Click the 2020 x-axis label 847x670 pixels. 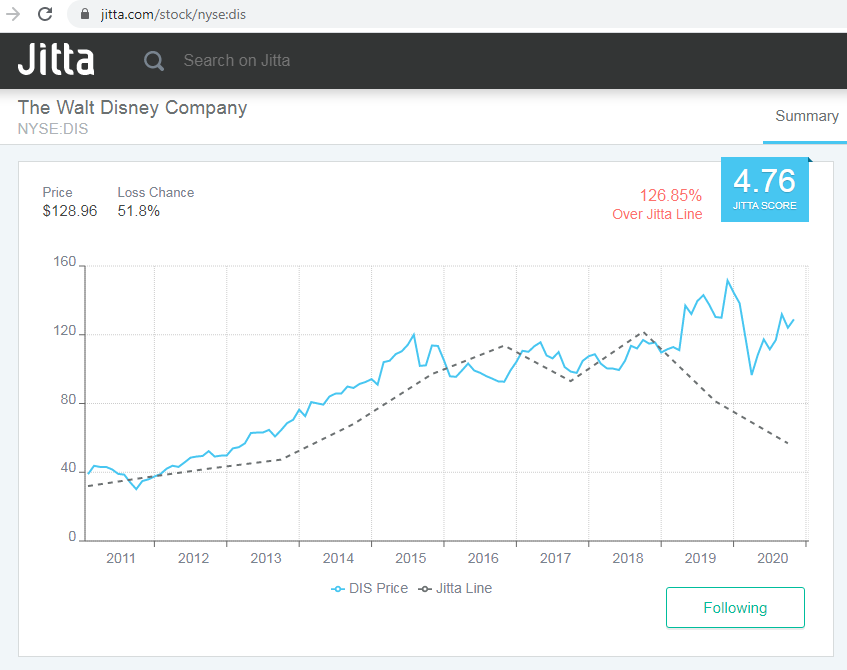click(772, 558)
